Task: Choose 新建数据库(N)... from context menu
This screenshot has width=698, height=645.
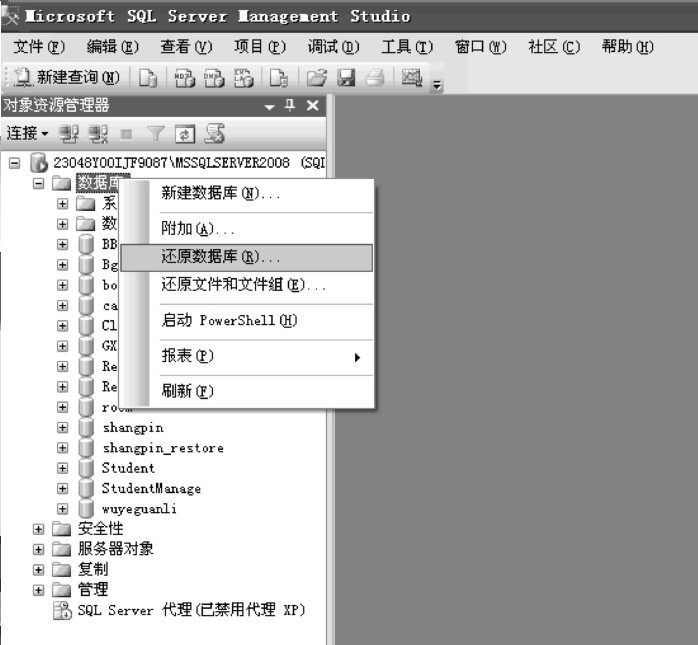Action: pyautogui.click(x=247, y=193)
